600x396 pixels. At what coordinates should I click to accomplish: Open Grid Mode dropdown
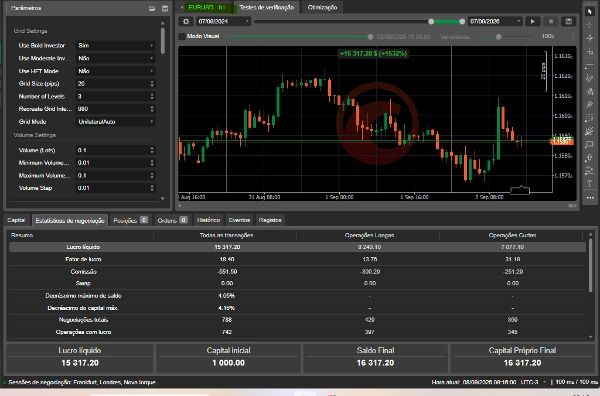[x=115, y=122]
